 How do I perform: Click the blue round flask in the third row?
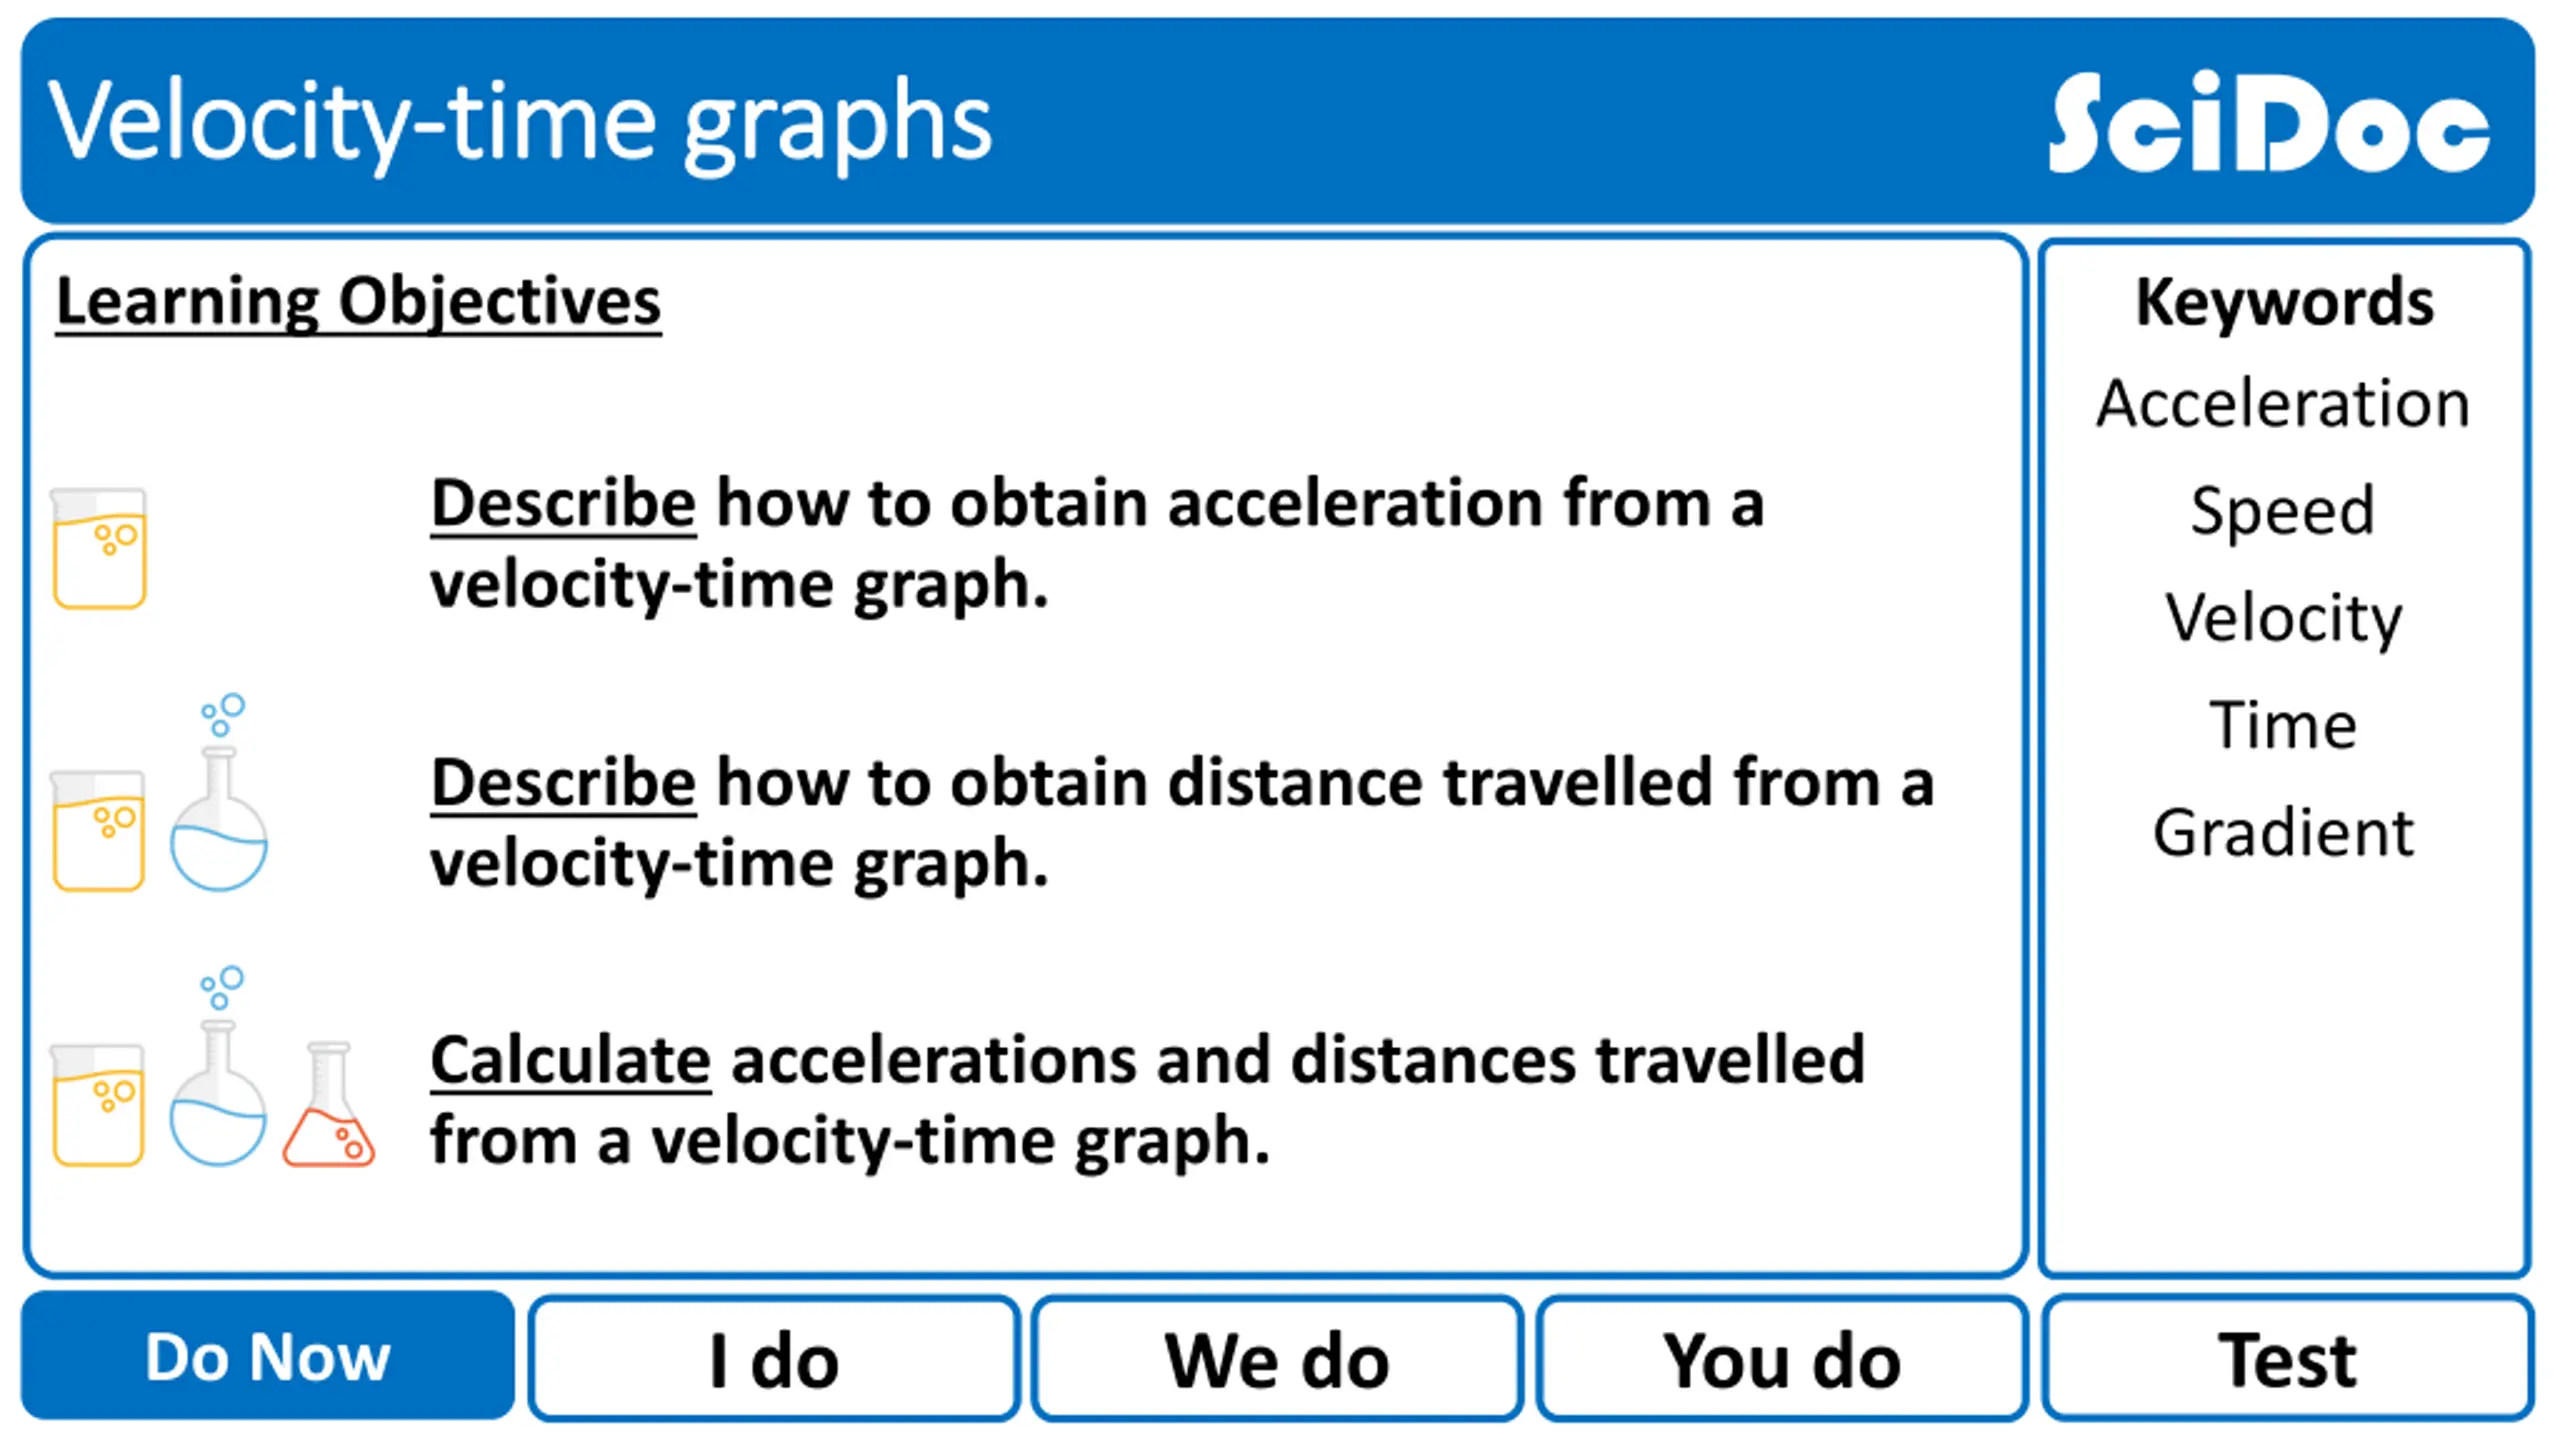219,1093
